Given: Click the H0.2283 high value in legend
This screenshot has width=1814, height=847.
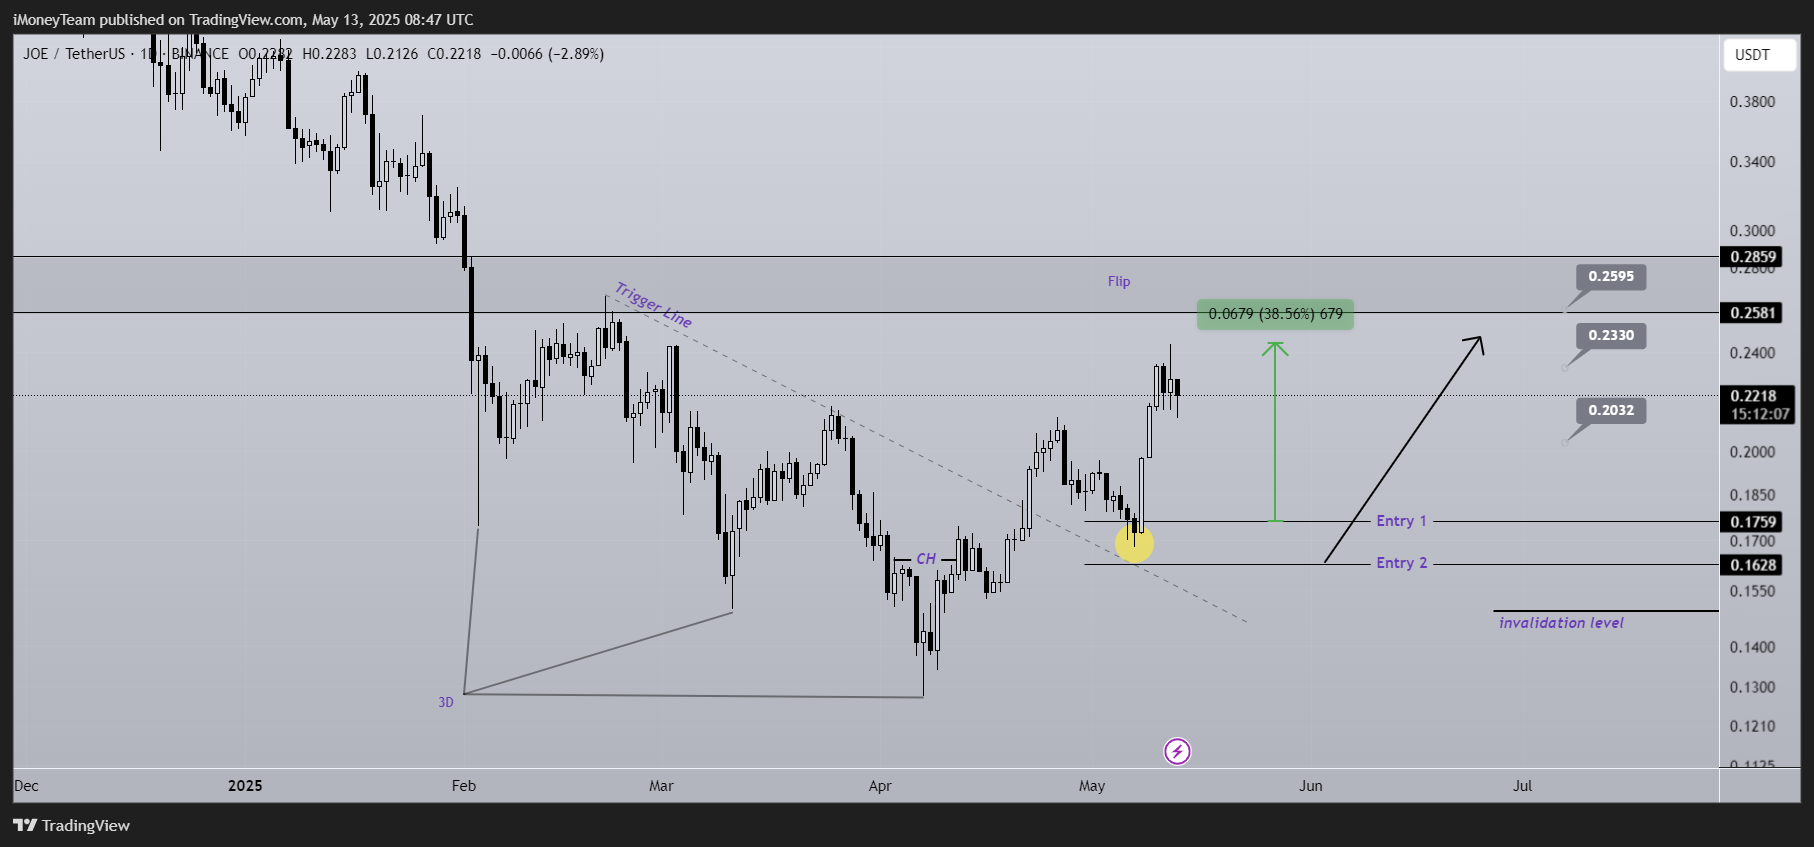Looking at the screenshot, I should (329, 54).
